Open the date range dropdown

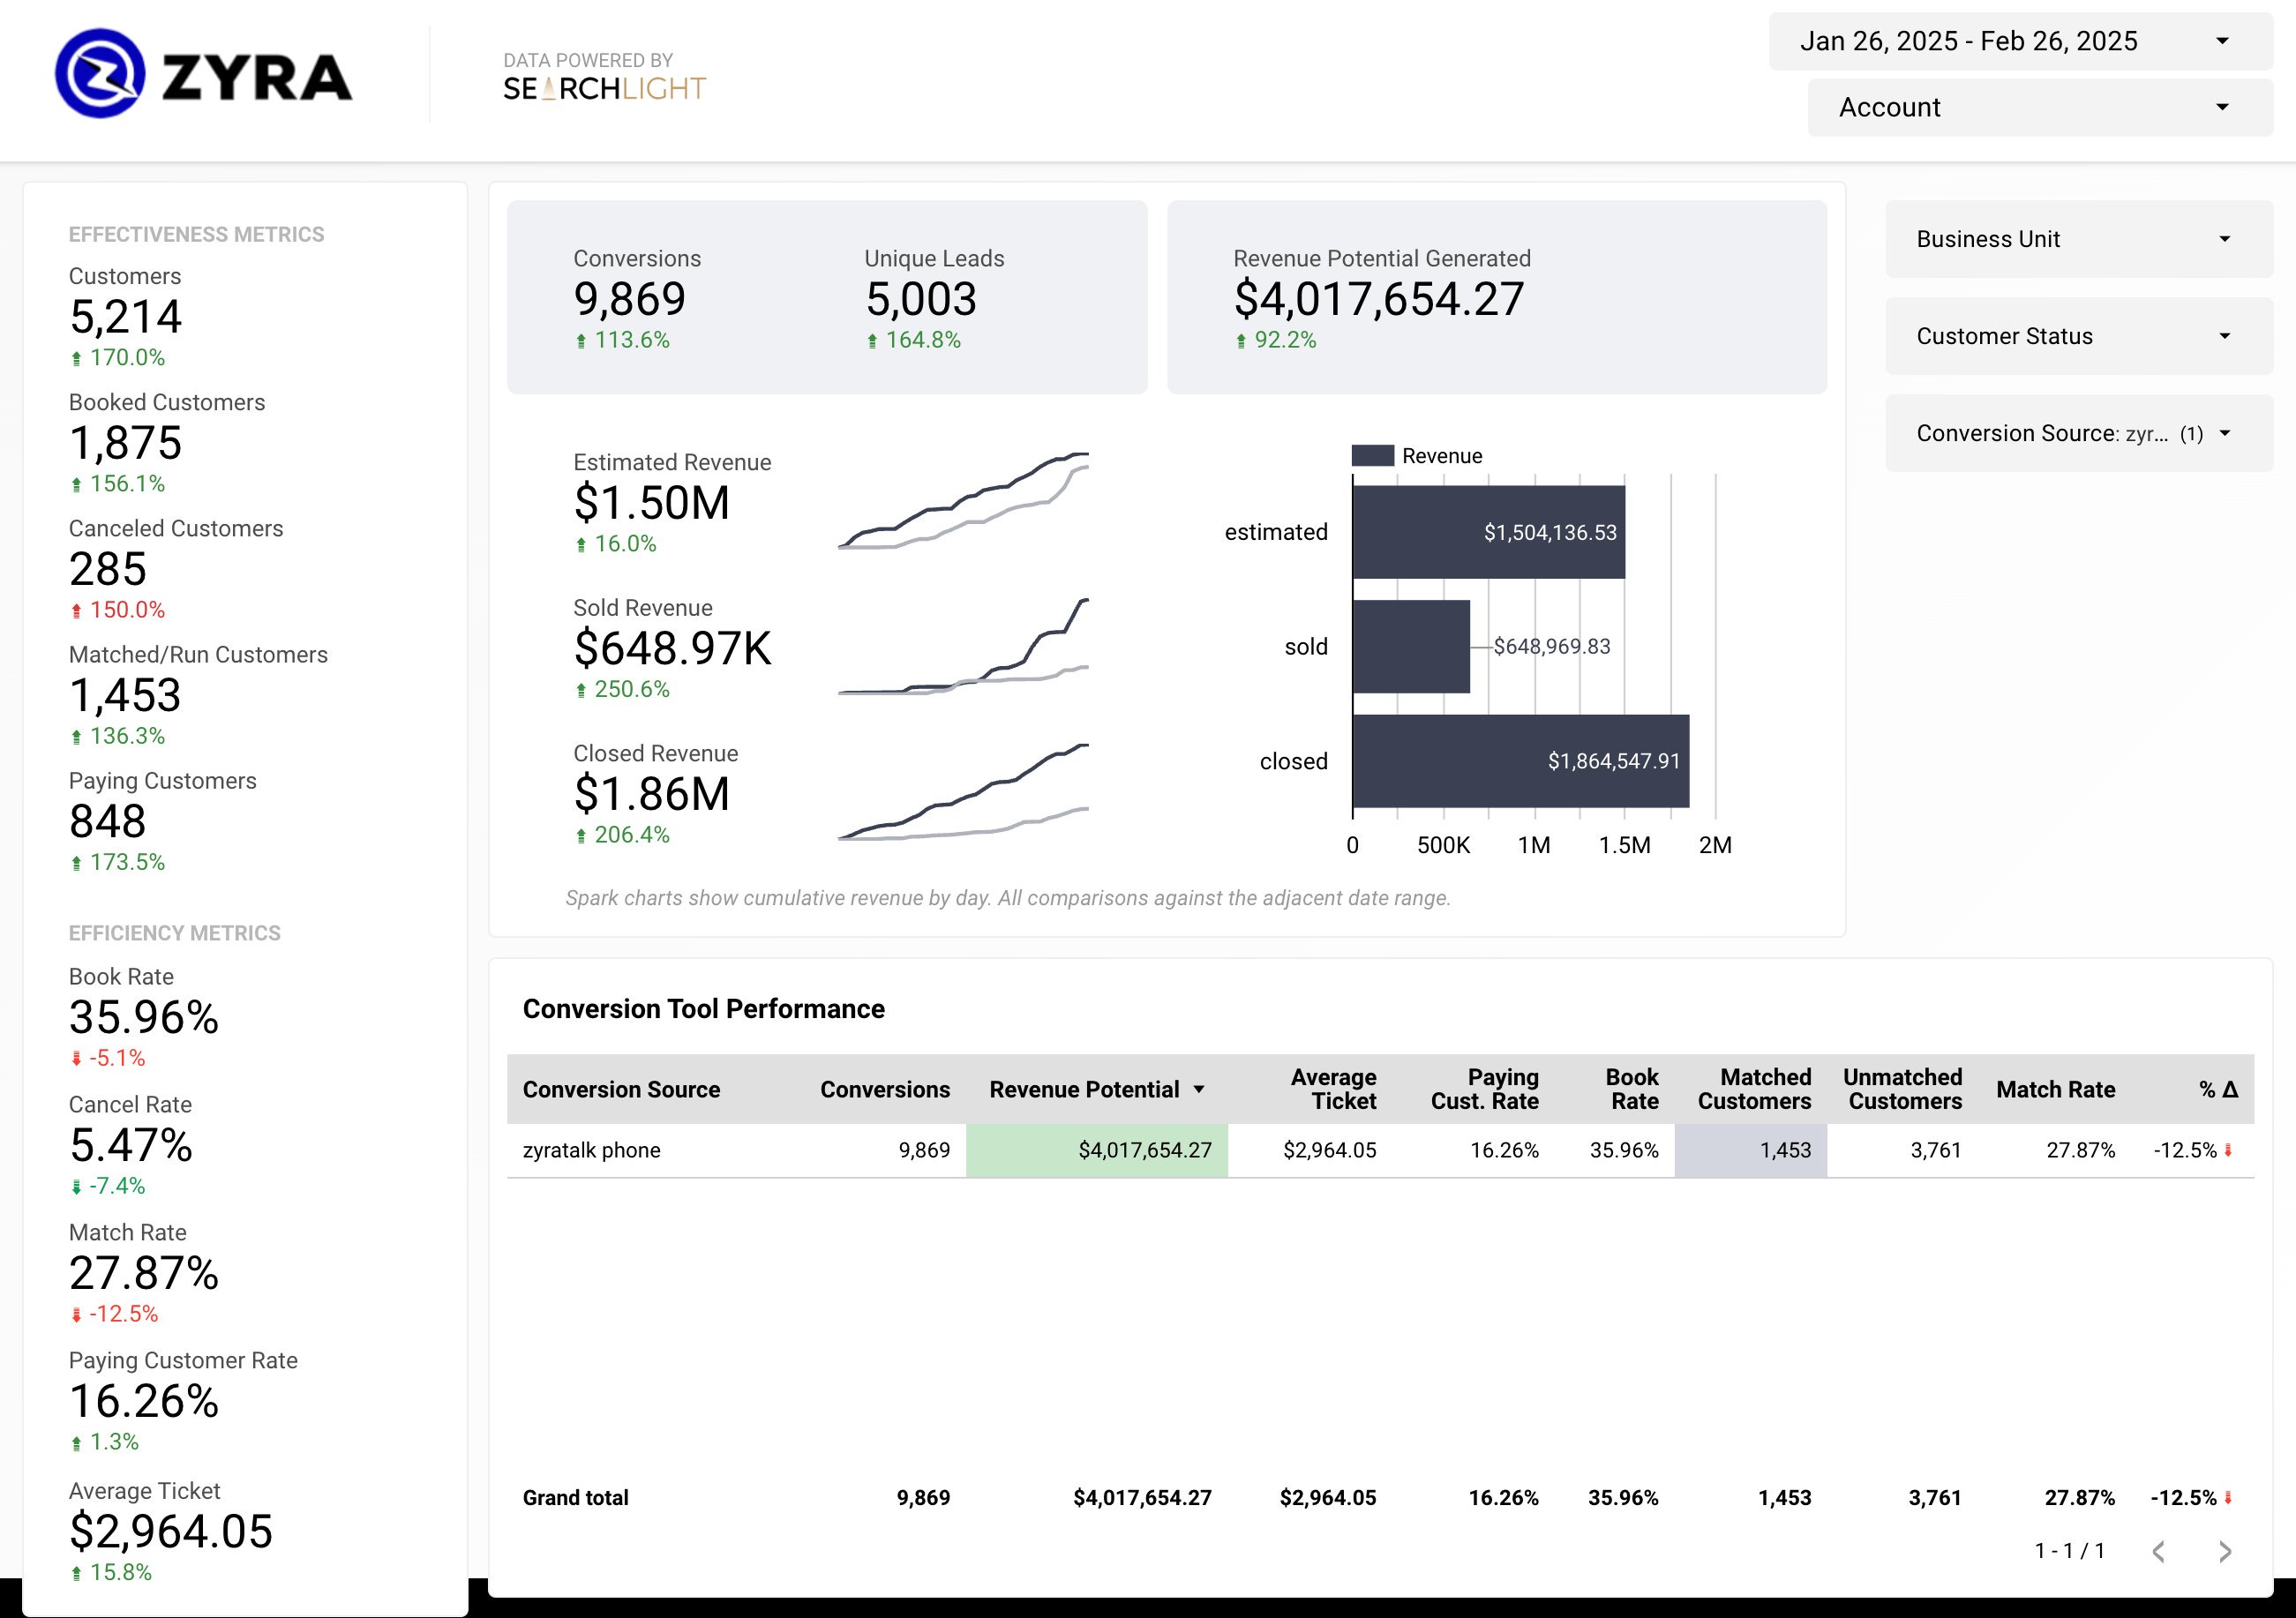[x=2020, y=41]
